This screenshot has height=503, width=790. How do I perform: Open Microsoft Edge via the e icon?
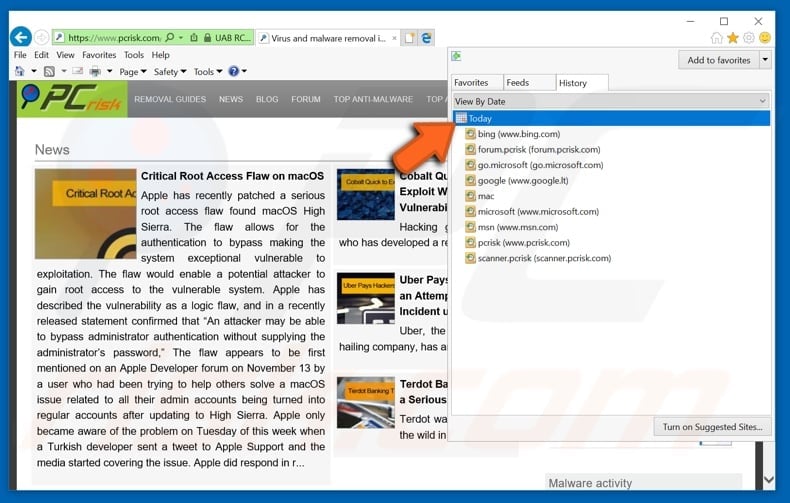pos(426,38)
